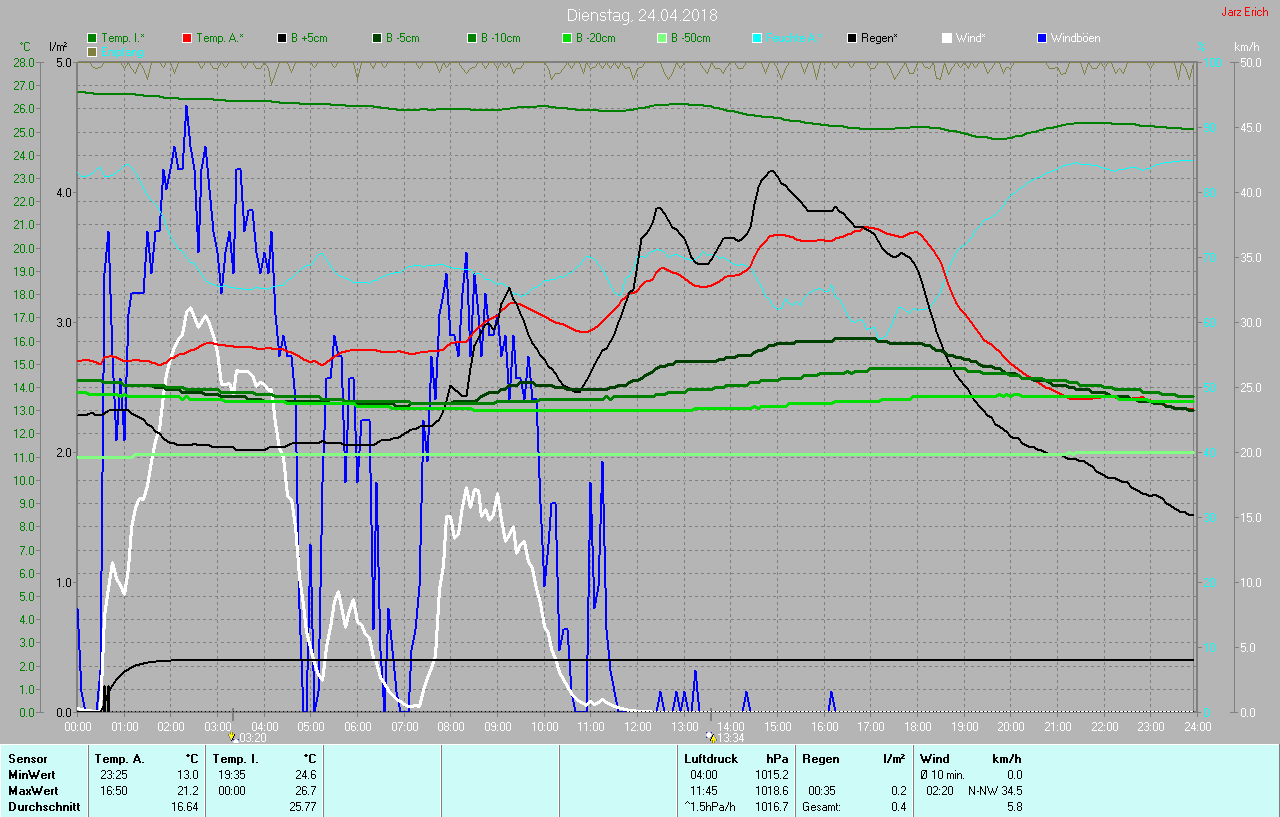Click the 04:00 minimum time for Luftdruck
The height and width of the screenshot is (817, 1280).
click(704, 775)
